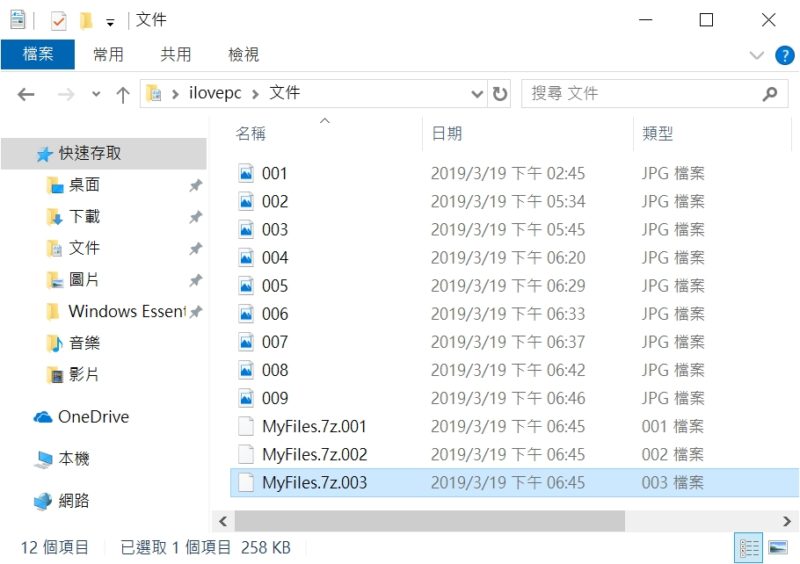Viewport: 800px width, 564px height.
Task: Select 快速存取 in the navigation pane
Action: [104, 153]
